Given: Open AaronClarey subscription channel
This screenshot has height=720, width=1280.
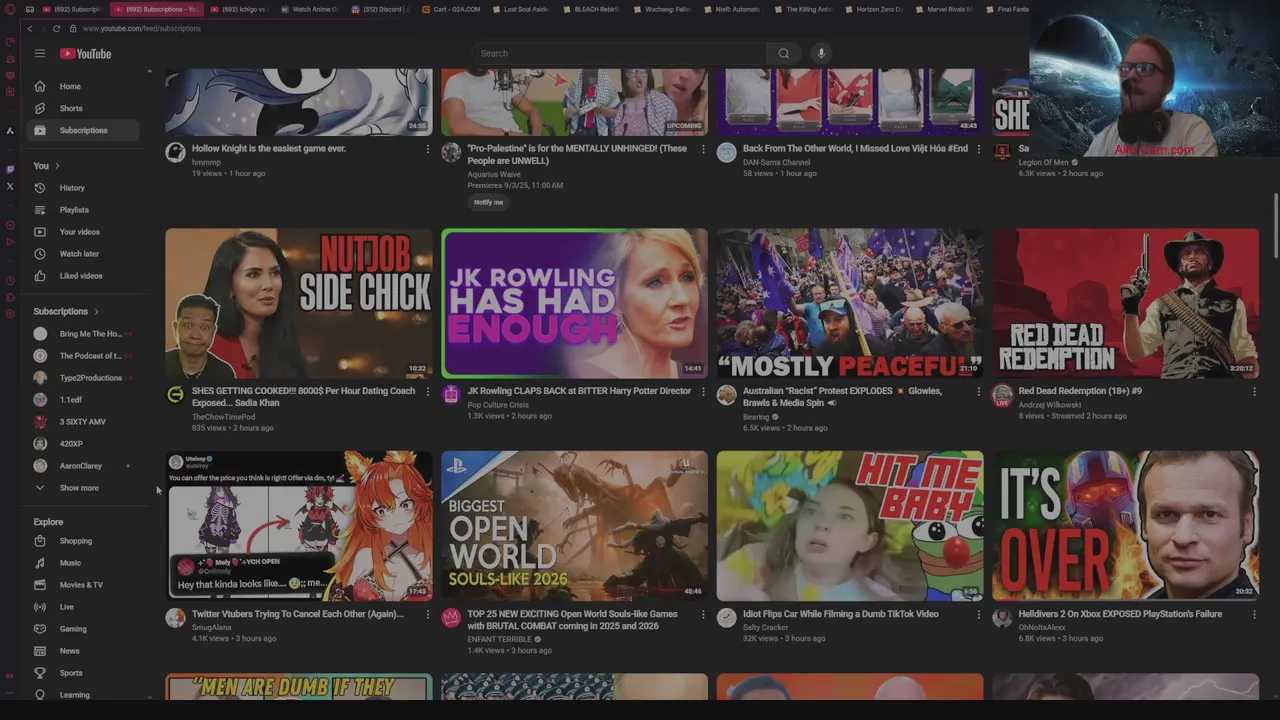Looking at the screenshot, I should tap(84, 466).
